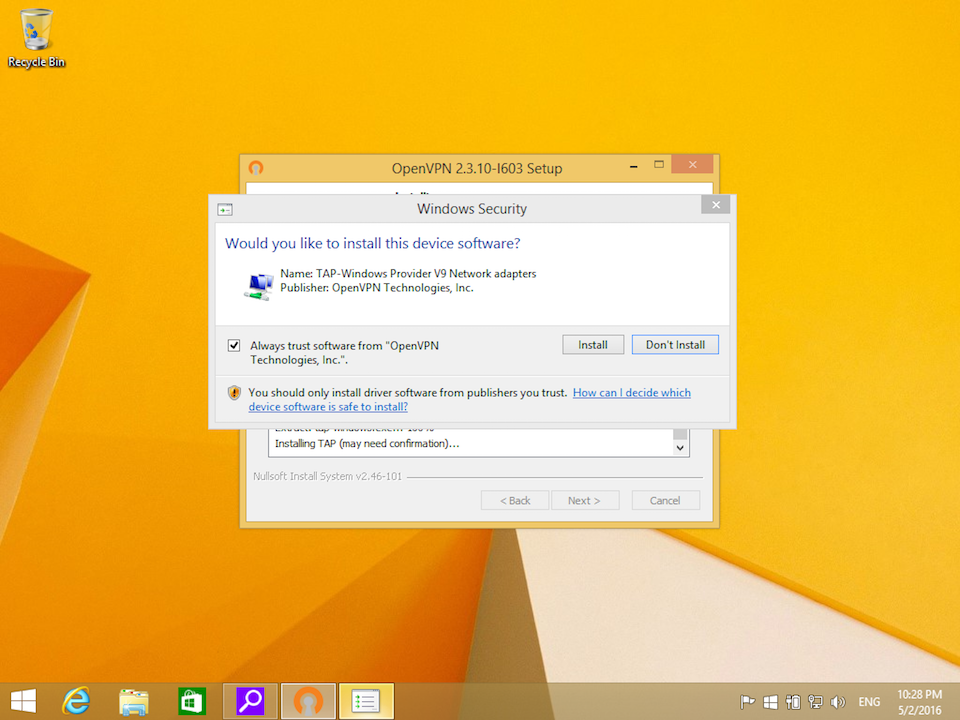Screen dimensions: 960x720
Task: Uncheck Always trust software from OpenVPN Technologies
Action: (234, 345)
